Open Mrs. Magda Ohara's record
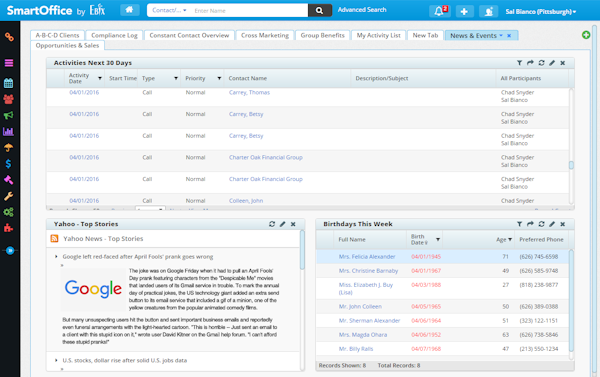 pos(363,335)
